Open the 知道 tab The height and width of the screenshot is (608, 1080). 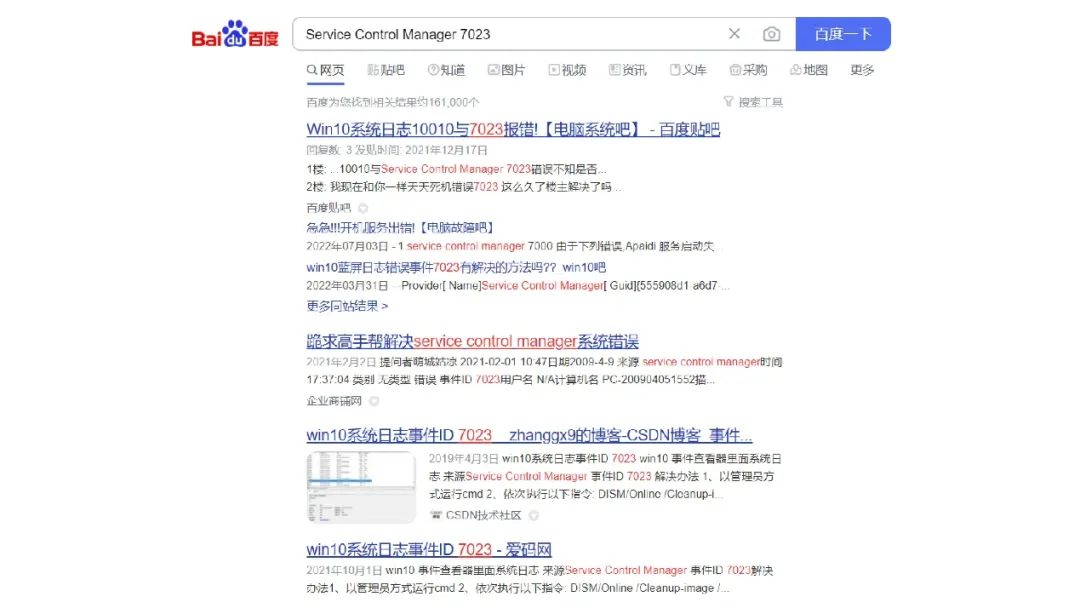tap(446, 70)
